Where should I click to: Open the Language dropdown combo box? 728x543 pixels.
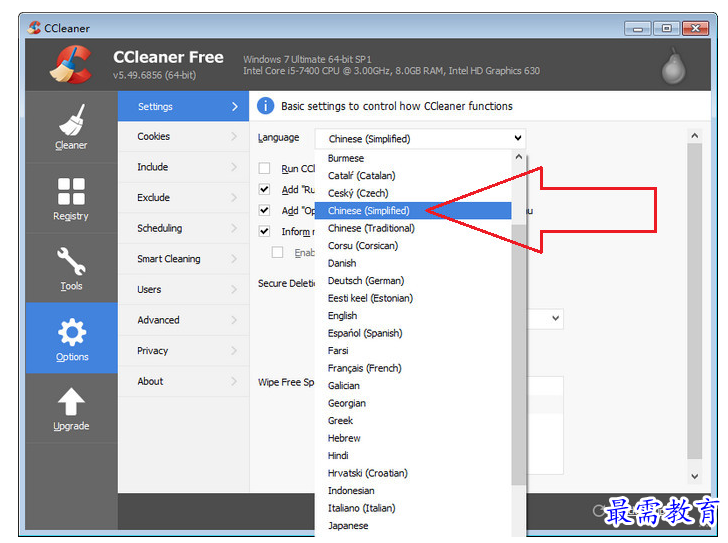coord(421,139)
